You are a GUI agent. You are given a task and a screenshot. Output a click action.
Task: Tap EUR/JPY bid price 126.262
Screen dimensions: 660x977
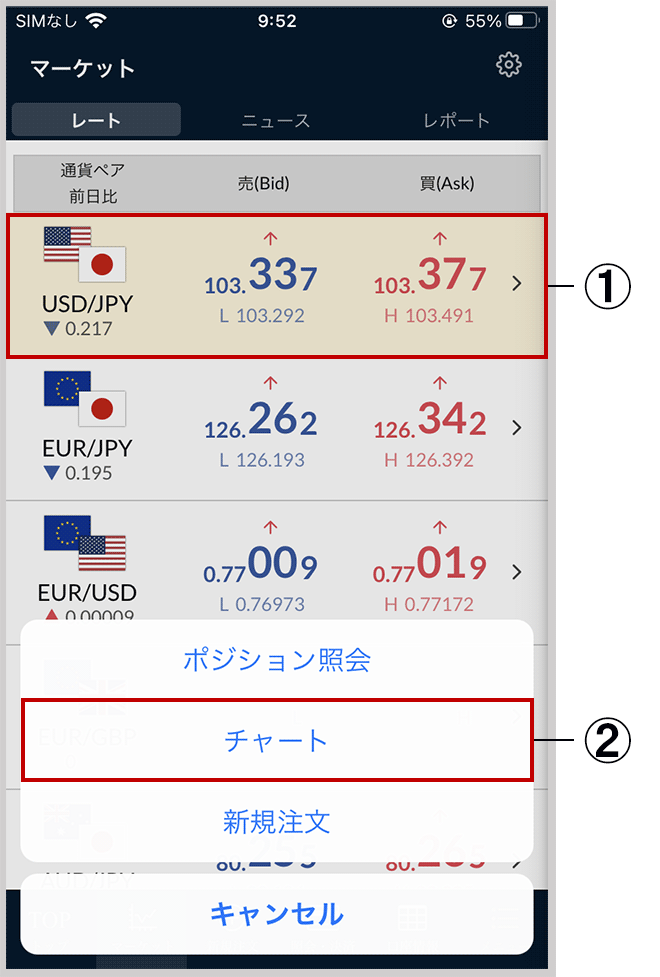[261, 419]
